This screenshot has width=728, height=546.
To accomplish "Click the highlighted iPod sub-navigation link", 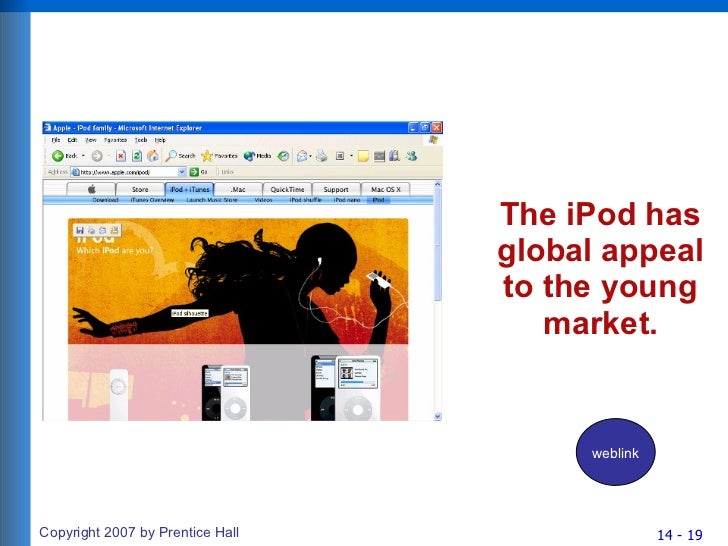I will click(378, 200).
